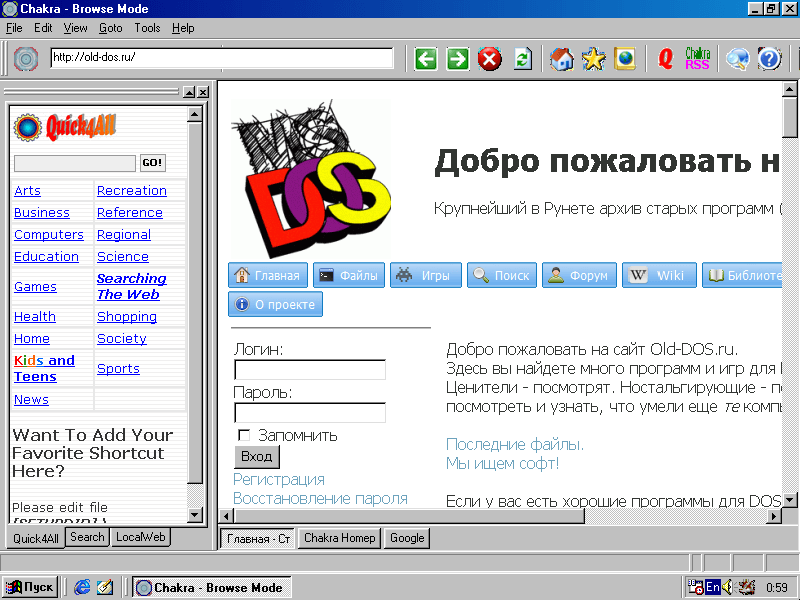Open the Goto menu
Viewport: 800px width, 600px height.
(x=110, y=28)
